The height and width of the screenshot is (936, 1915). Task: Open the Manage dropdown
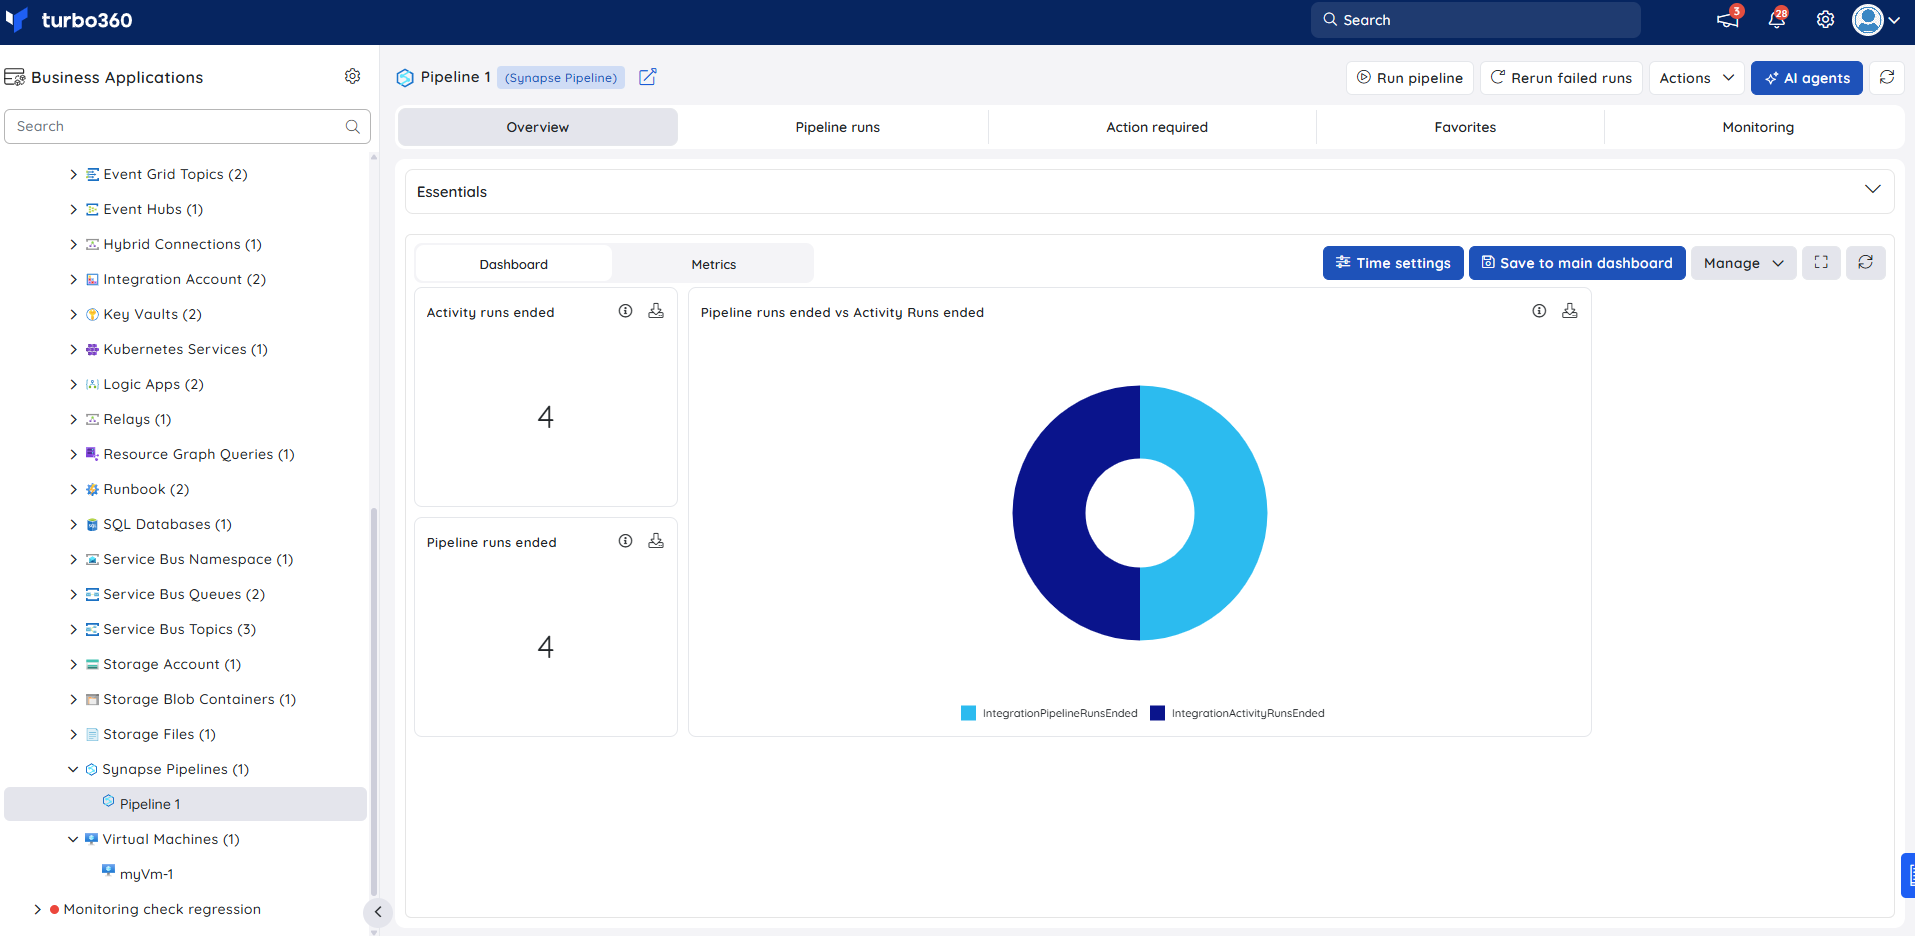1743,262
